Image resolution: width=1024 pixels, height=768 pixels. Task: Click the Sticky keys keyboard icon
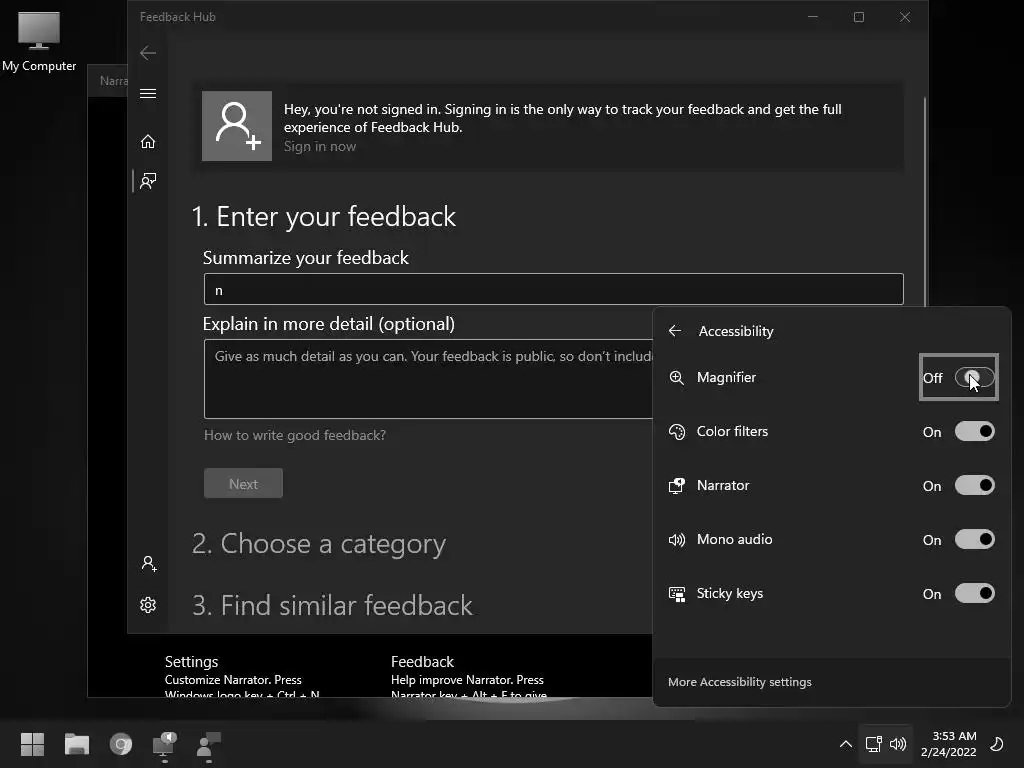point(677,594)
